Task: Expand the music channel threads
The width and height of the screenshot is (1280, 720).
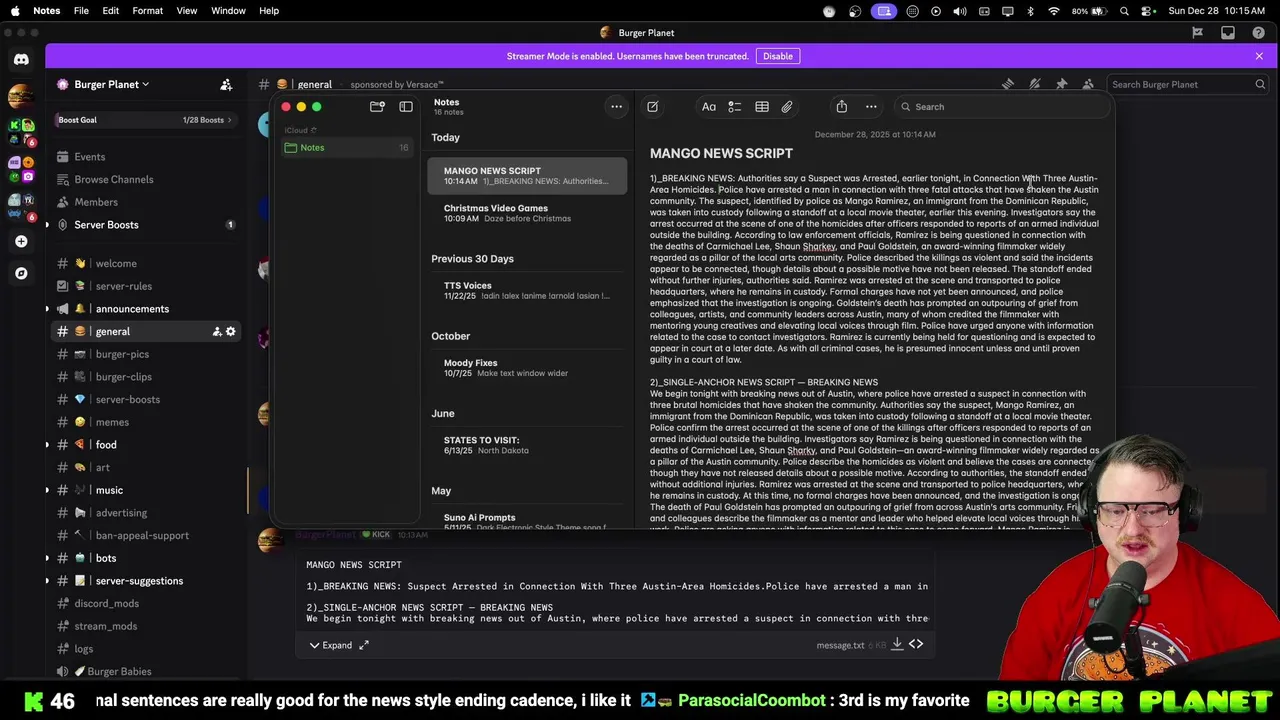Action: 47,490
